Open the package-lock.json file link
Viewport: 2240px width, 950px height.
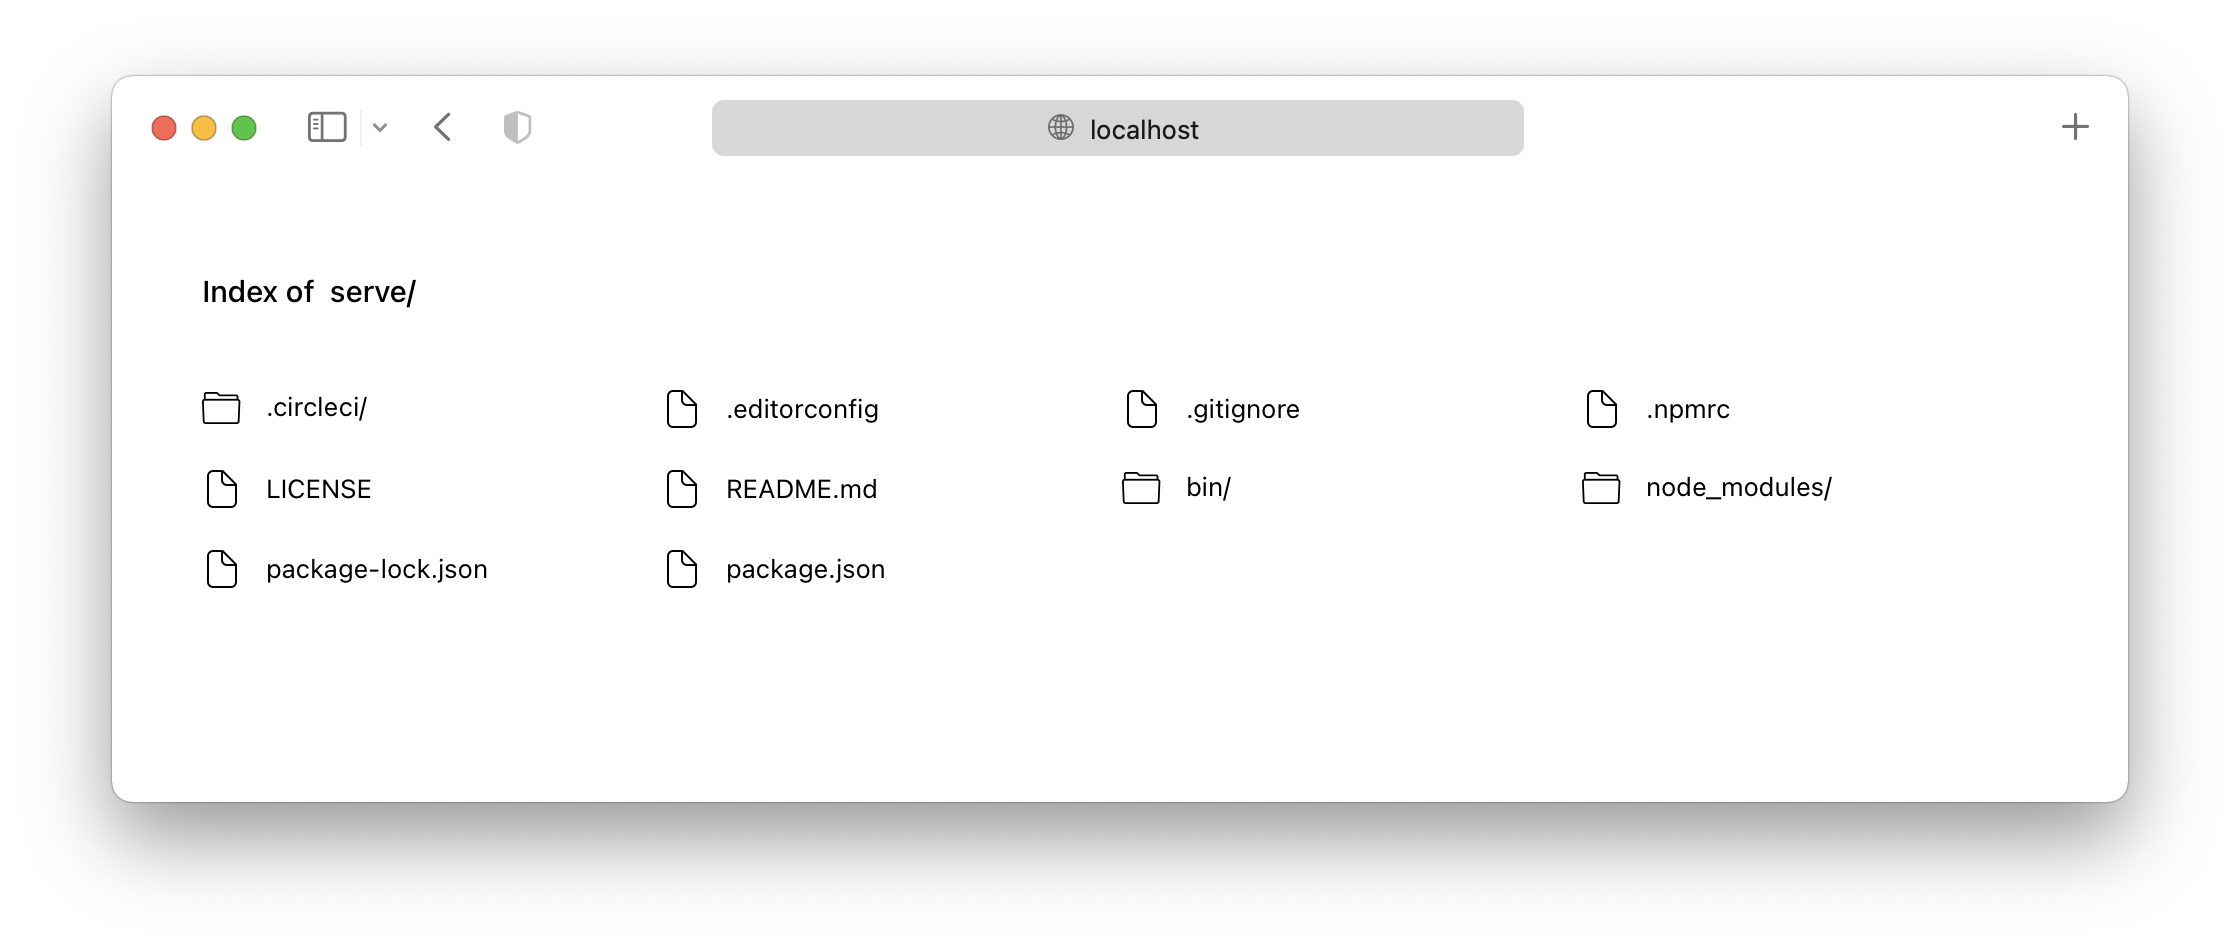point(376,569)
